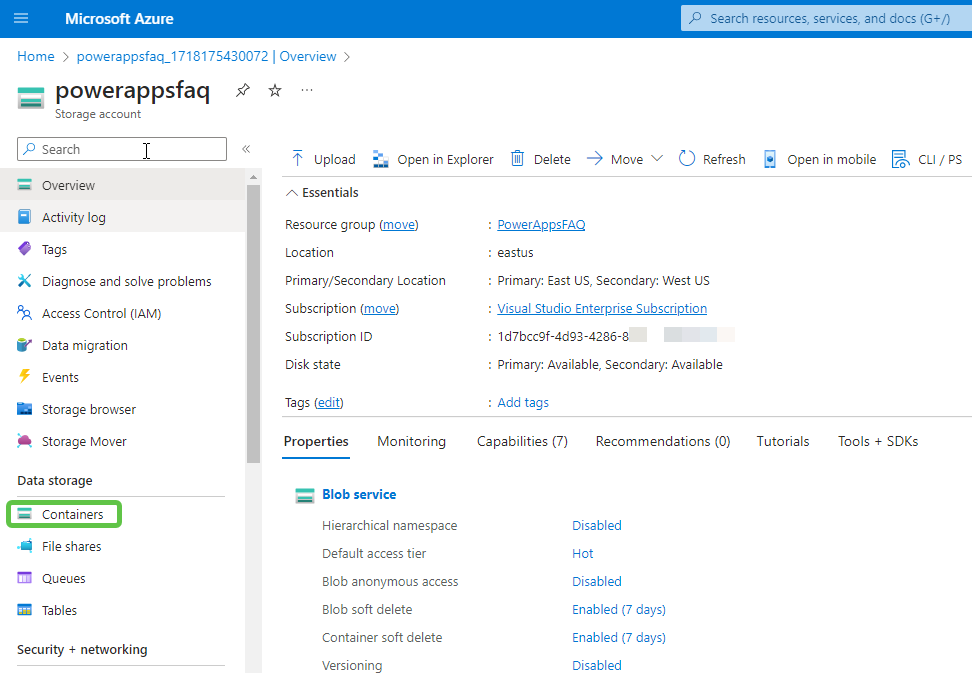Click the search box in sidebar
The width and height of the screenshot is (972, 673).
coord(121,148)
